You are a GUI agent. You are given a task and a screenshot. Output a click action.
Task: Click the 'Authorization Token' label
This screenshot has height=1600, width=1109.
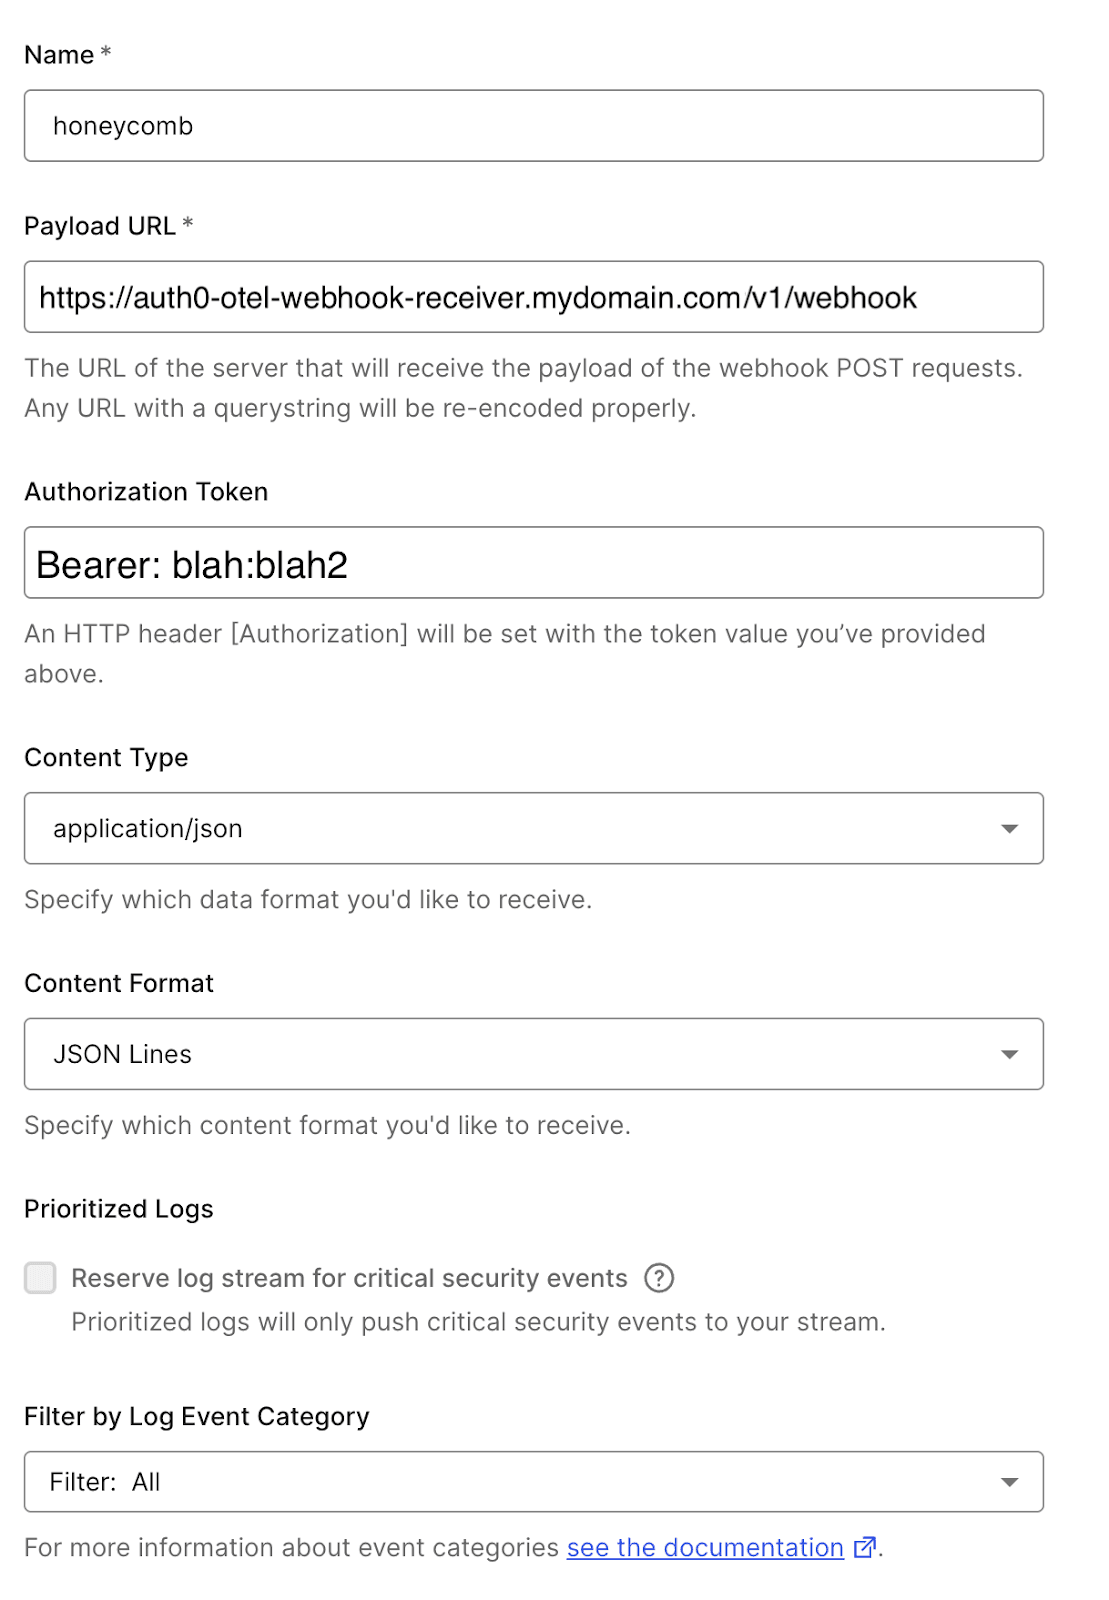[x=146, y=492]
